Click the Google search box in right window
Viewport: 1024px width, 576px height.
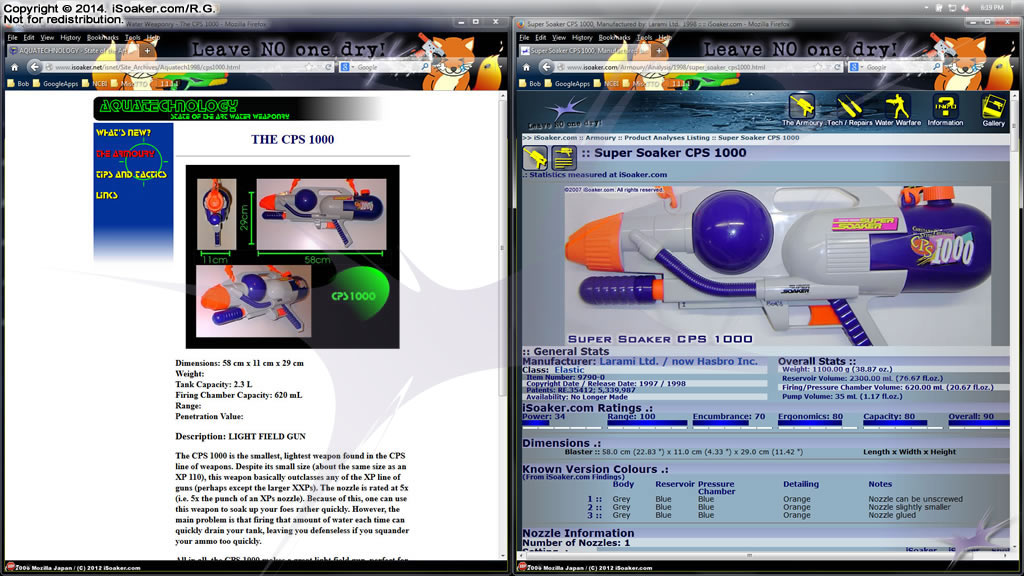click(x=897, y=67)
